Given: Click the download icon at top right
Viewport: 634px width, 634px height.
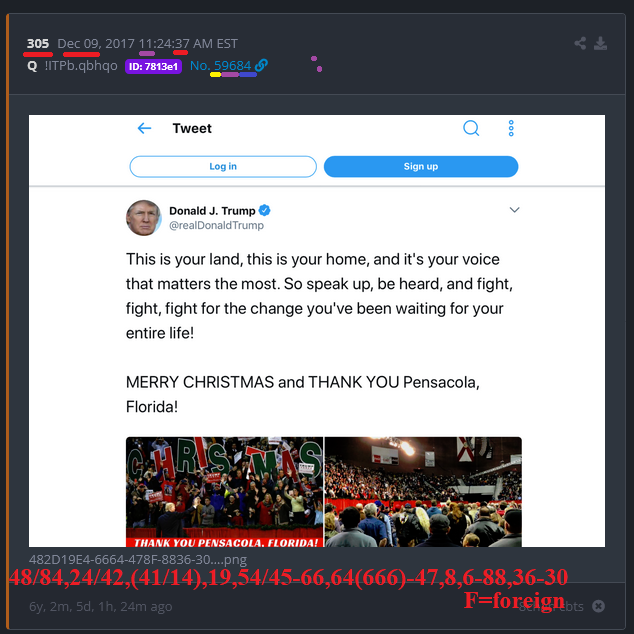Looking at the screenshot, I should click(x=600, y=43).
